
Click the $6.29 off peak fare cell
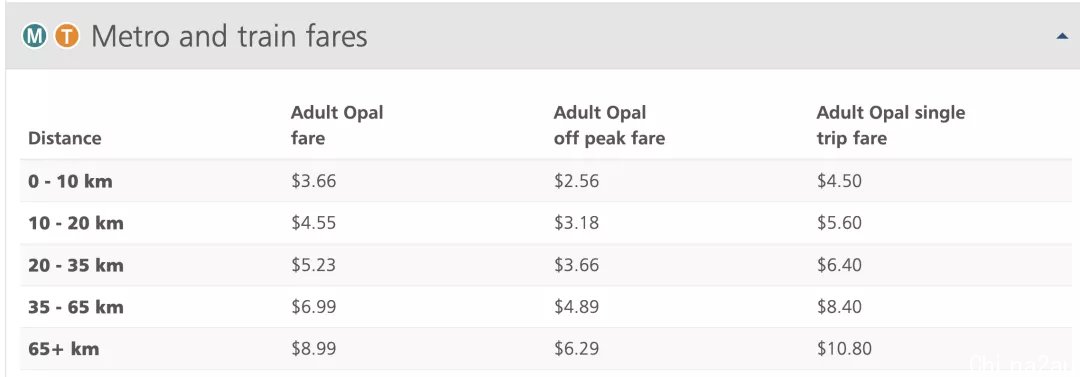[x=577, y=349]
